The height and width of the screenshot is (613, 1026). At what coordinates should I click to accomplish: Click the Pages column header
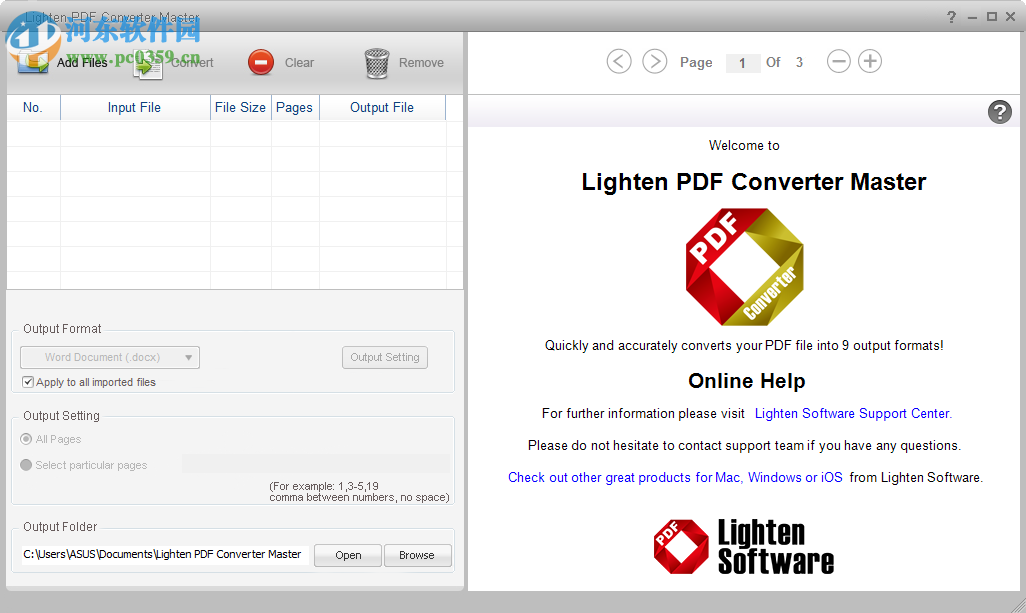tap(294, 107)
